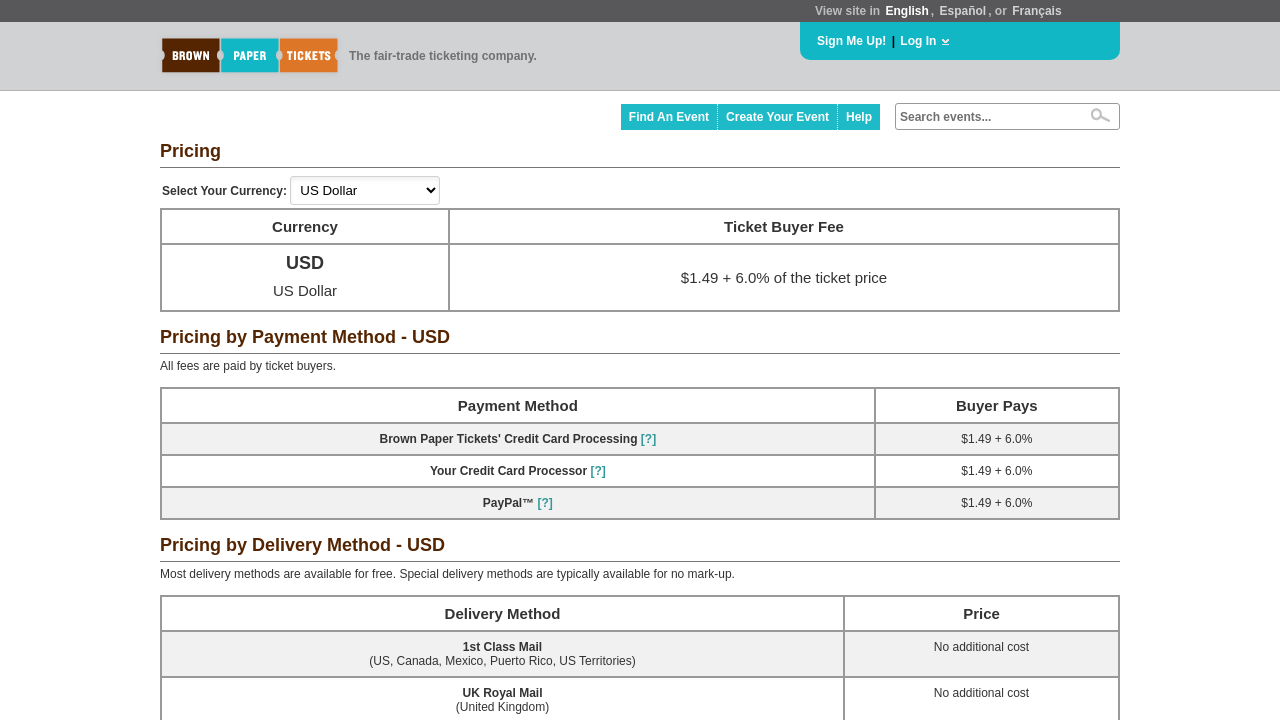Focus the Search events input field
The height and width of the screenshot is (720, 1280).
990,117
